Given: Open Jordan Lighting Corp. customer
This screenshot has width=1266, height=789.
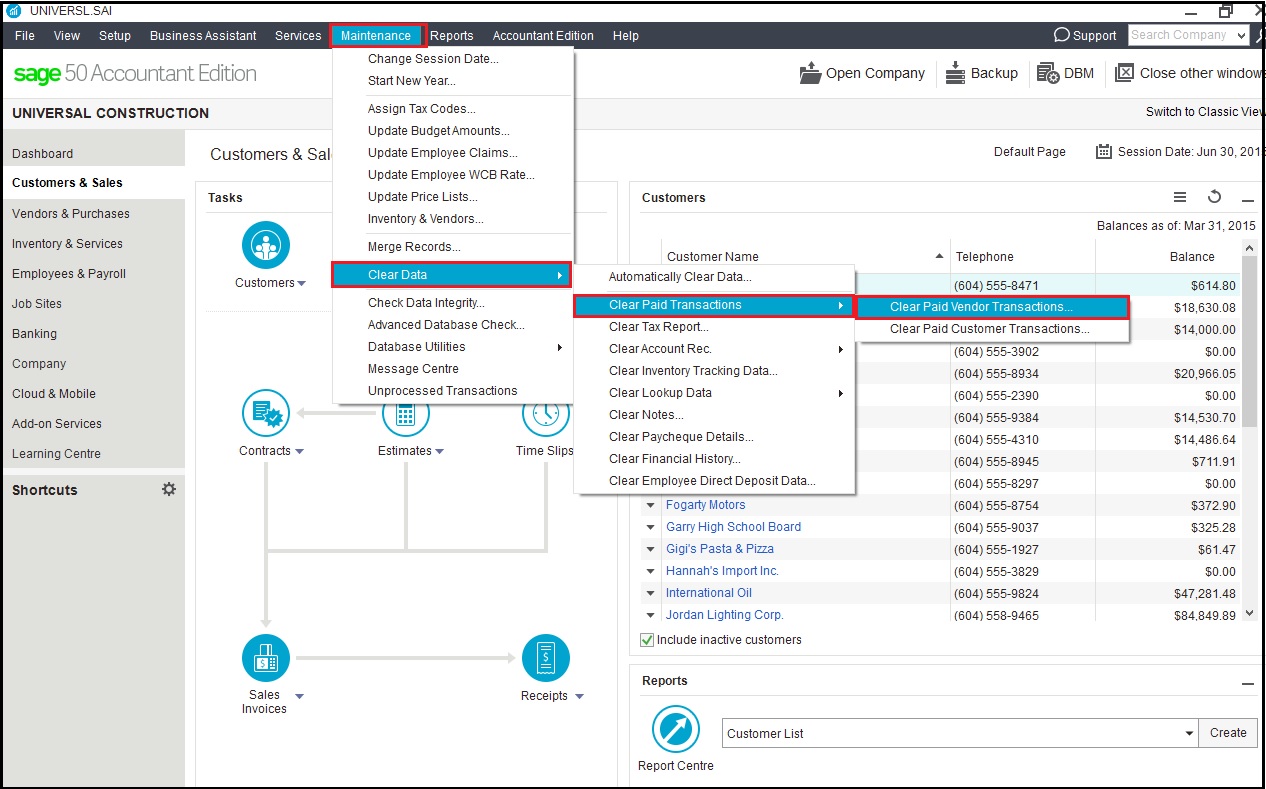Looking at the screenshot, I should (725, 615).
